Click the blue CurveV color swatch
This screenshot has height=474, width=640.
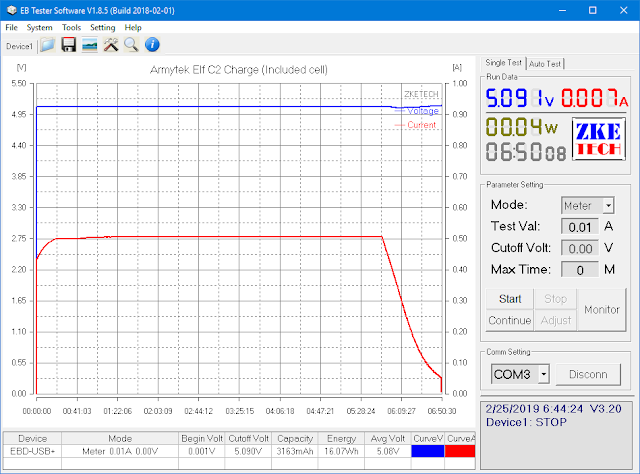coord(428,451)
